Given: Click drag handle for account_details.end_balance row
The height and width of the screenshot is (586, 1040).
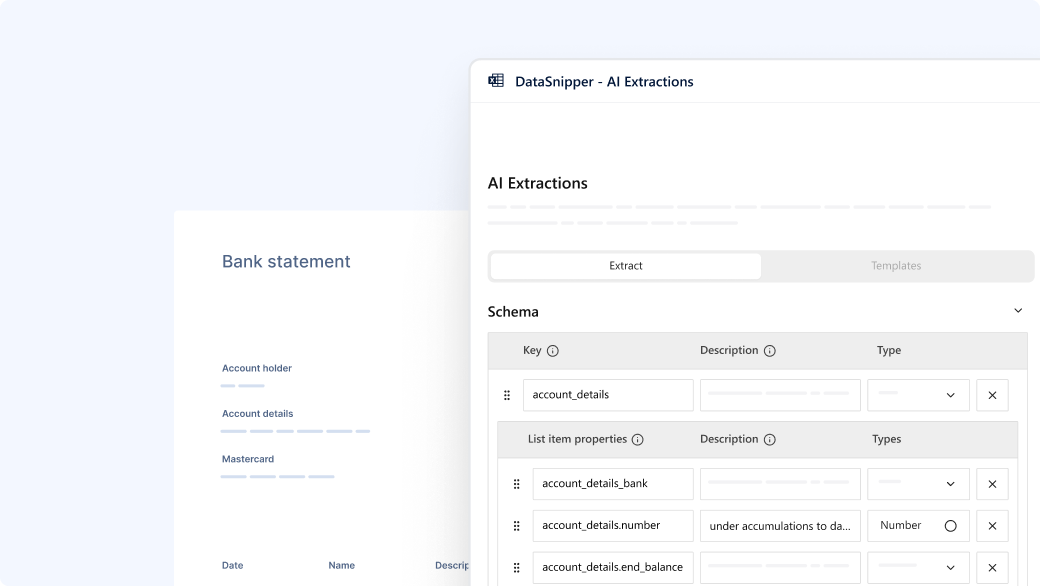Looking at the screenshot, I should click(x=516, y=567).
